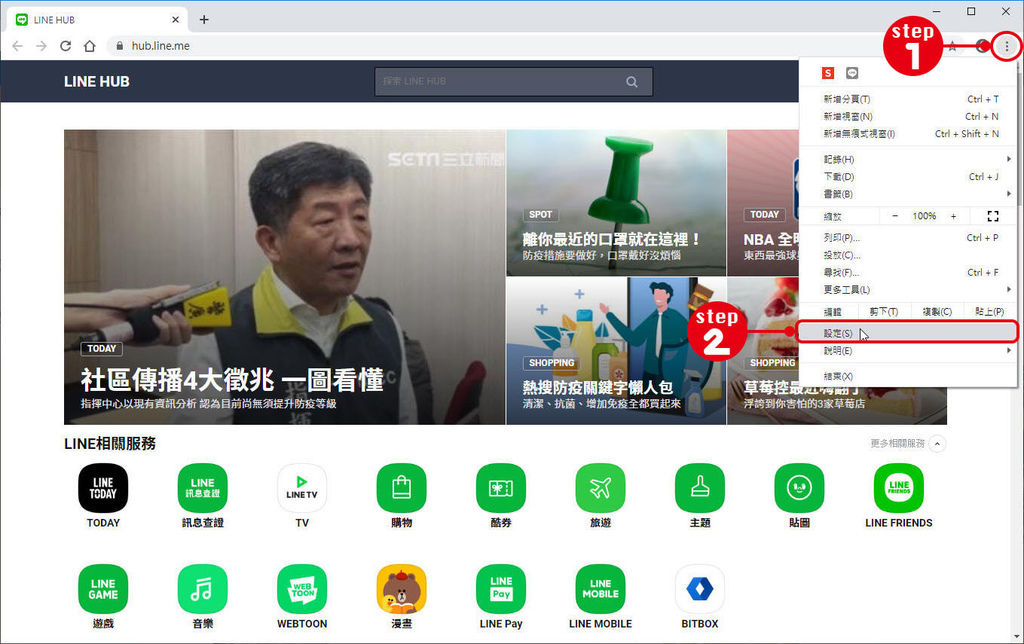
Task: Open the 貼圖 sticker icon
Action: pos(799,488)
